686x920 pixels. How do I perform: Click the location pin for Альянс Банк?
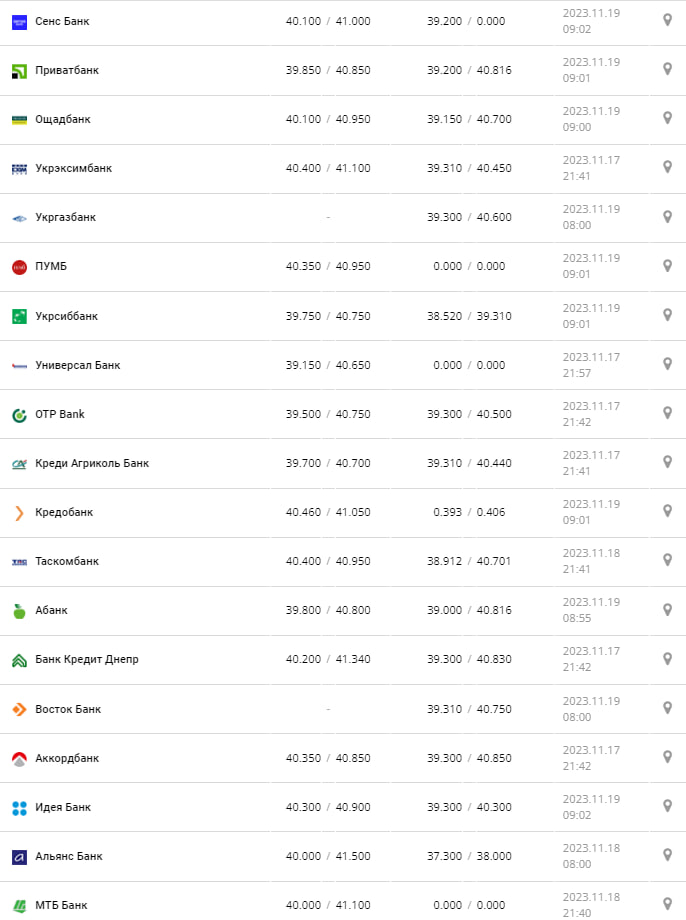point(667,855)
